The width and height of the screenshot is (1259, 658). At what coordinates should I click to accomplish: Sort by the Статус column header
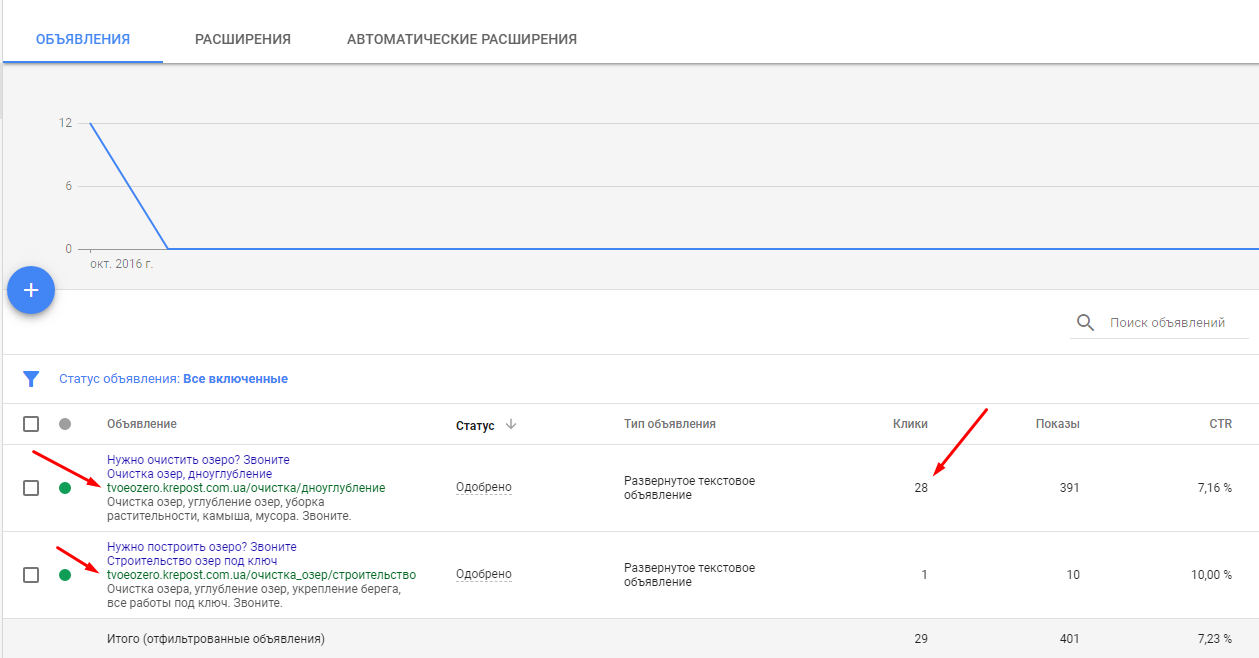(x=475, y=425)
